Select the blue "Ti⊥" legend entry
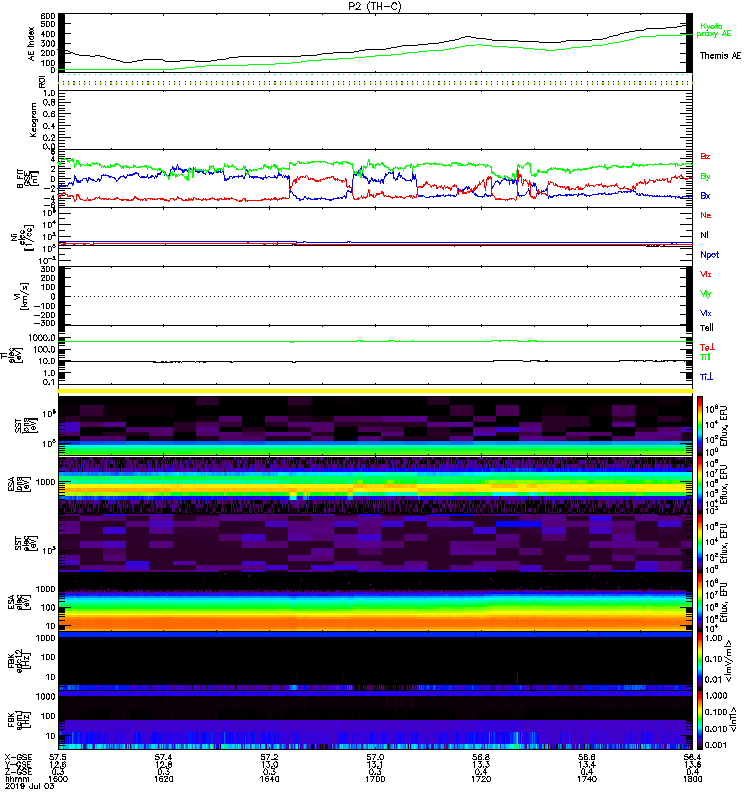 [x=706, y=377]
